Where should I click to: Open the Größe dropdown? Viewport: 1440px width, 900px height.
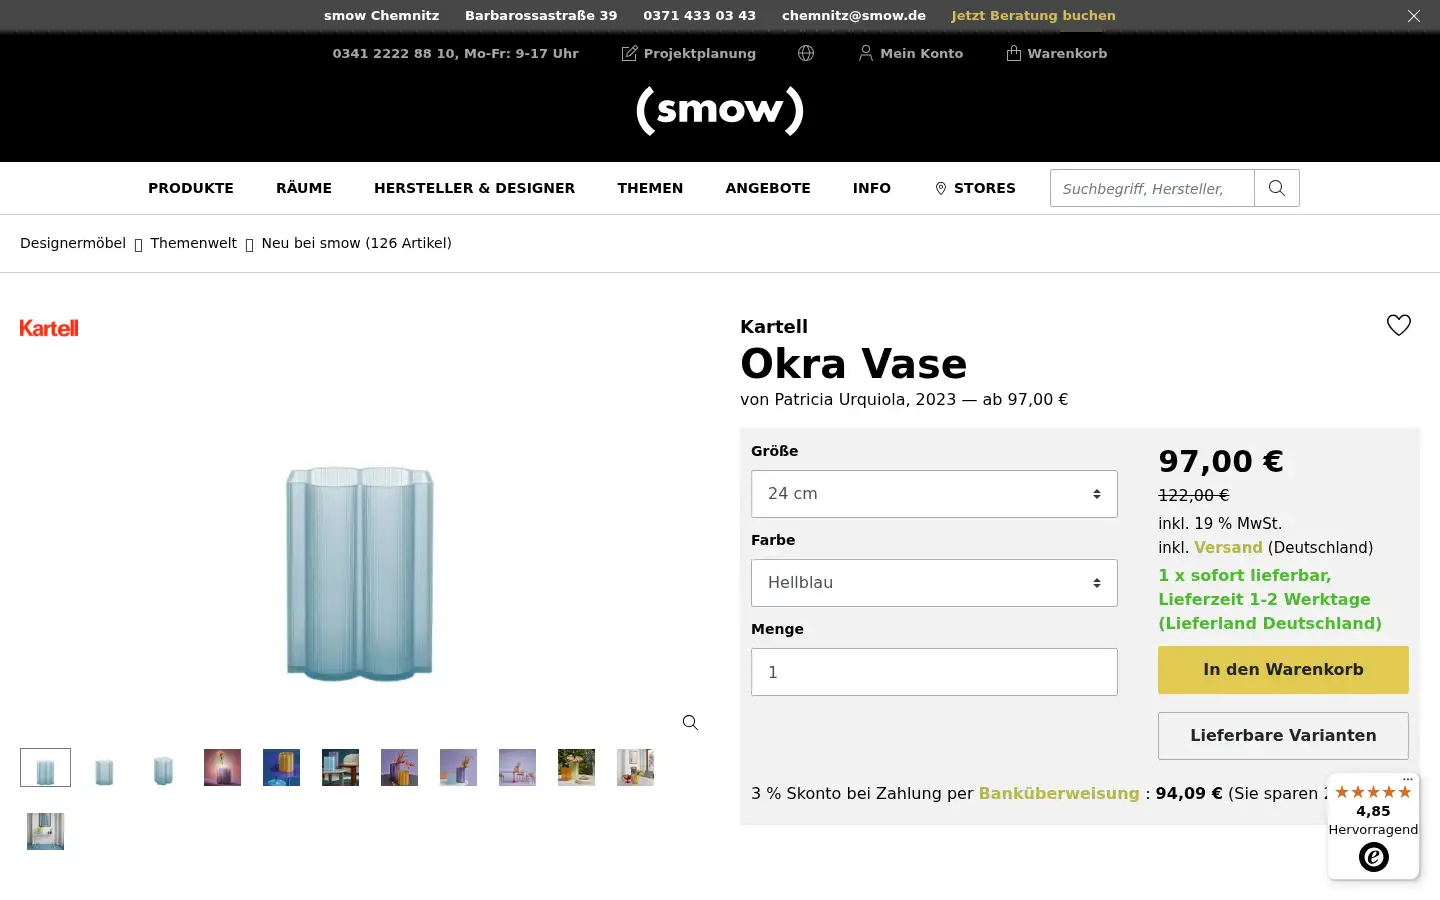point(934,494)
